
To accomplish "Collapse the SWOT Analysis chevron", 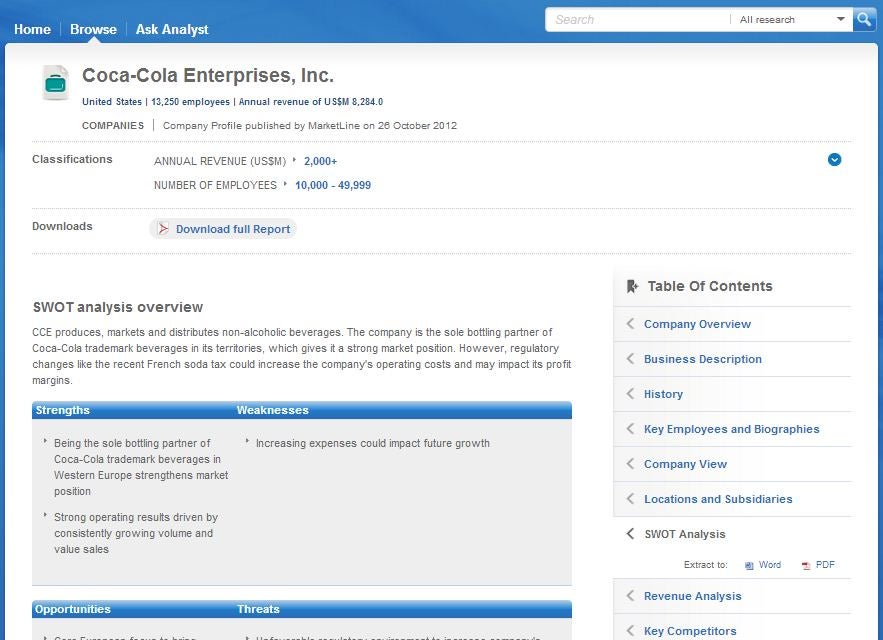I will pos(630,534).
